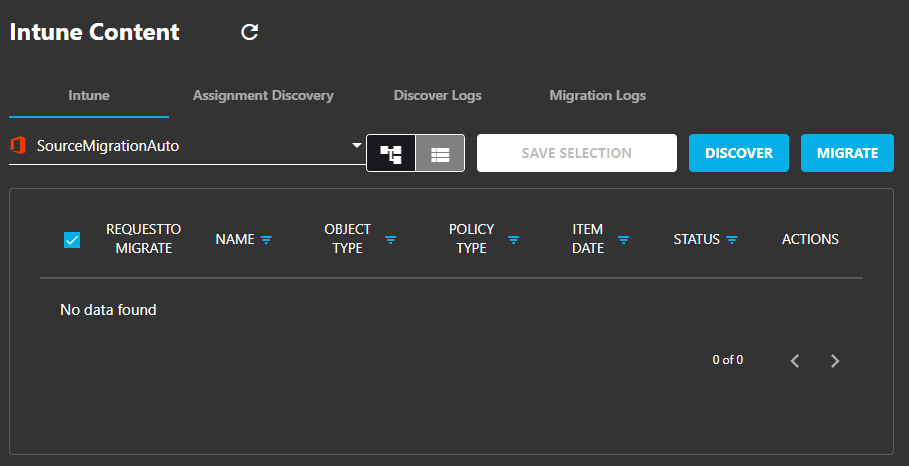Screen dimensions: 909x466
Task: Click the REQUESTTO MIGRATE header label
Action: (143, 239)
